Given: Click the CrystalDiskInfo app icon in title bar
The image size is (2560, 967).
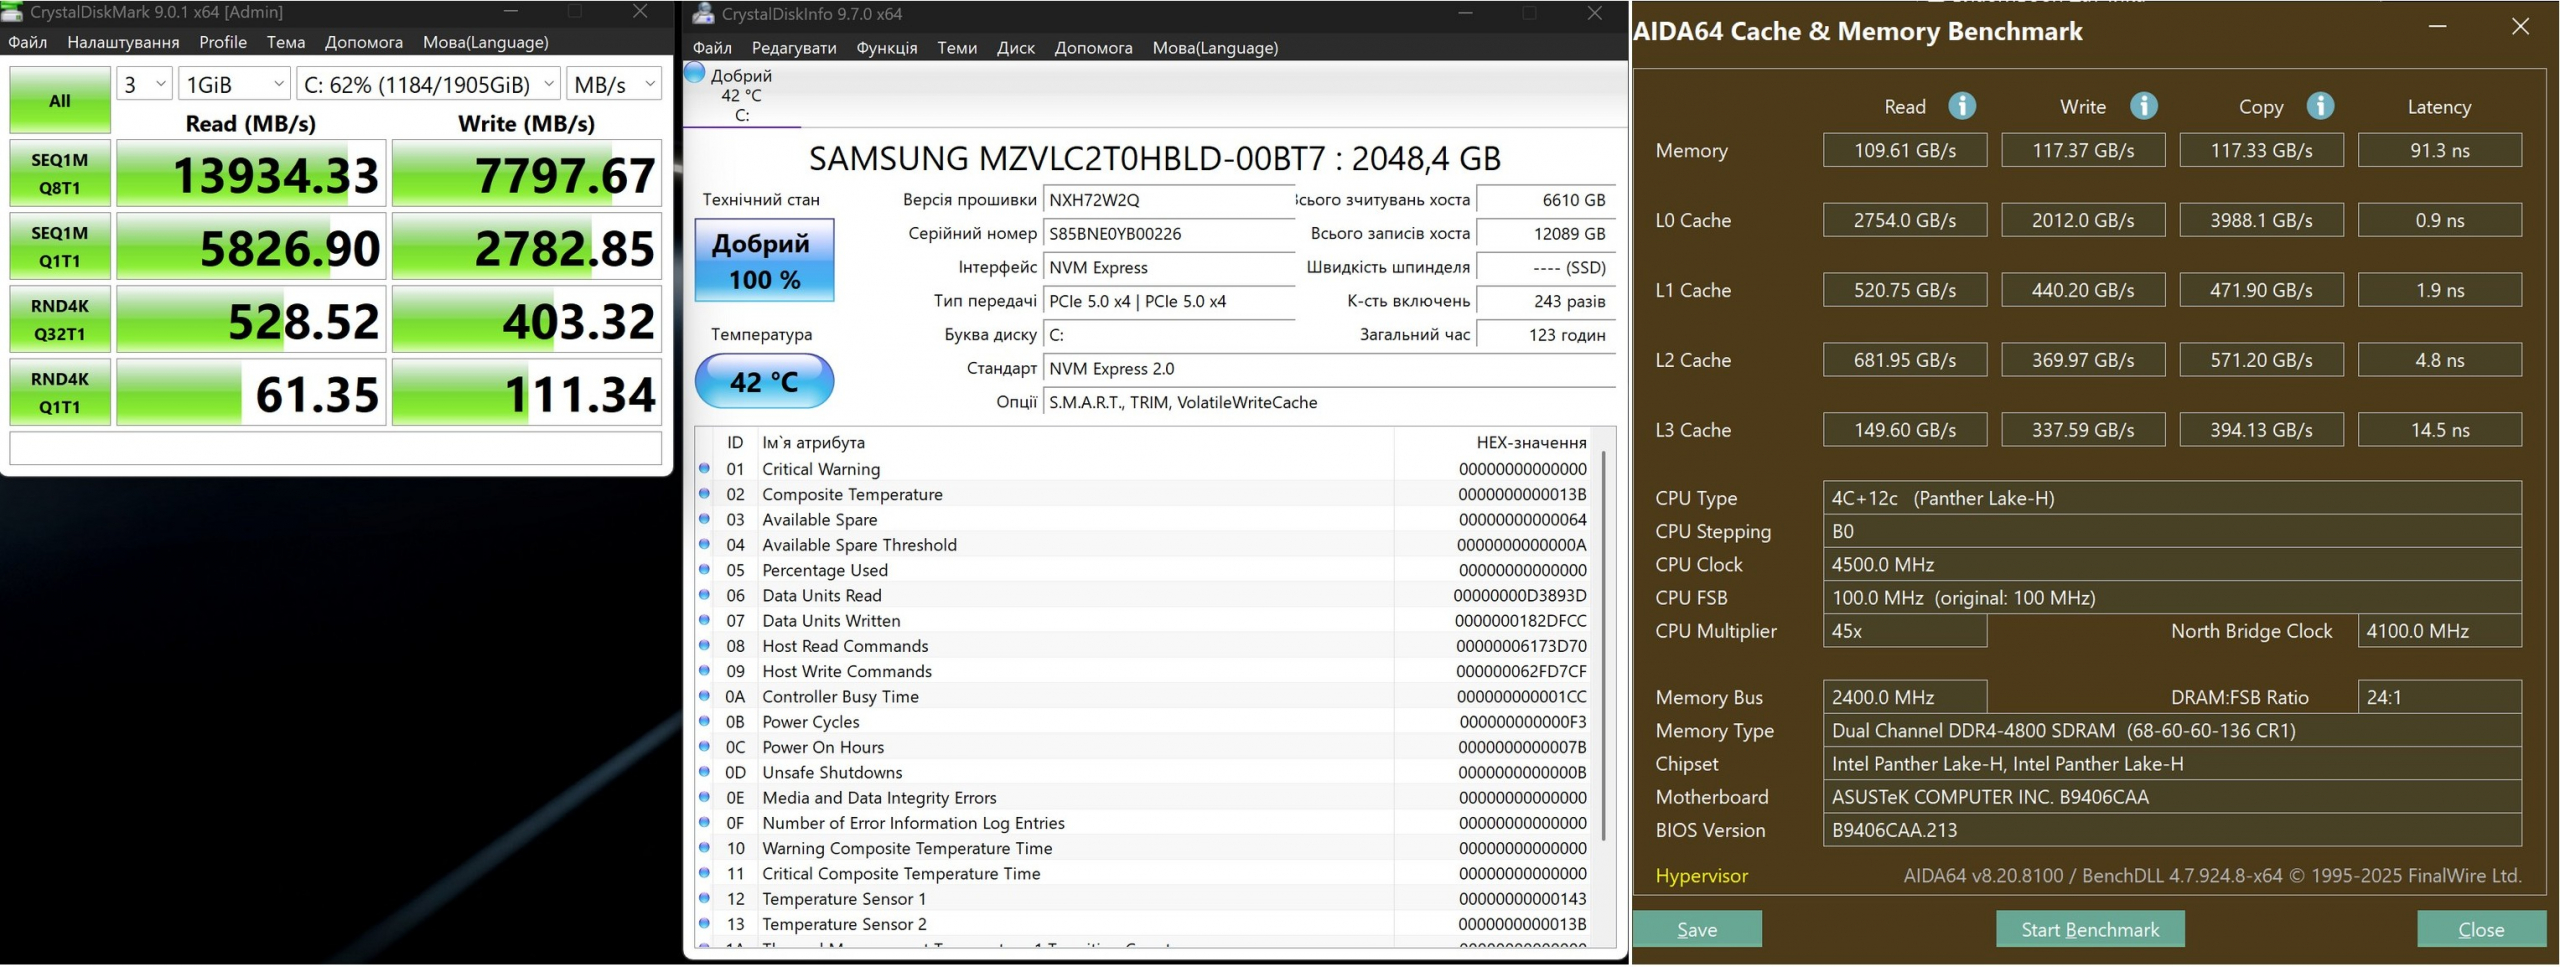Looking at the screenshot, I should tap(703, 14).
